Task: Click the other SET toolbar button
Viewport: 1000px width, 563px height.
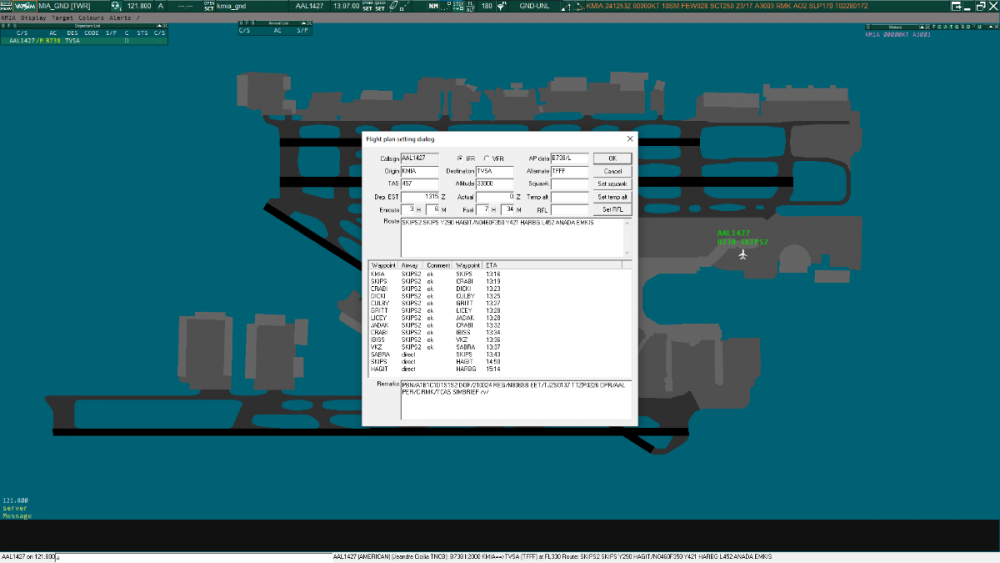Action: pos(367,6)
